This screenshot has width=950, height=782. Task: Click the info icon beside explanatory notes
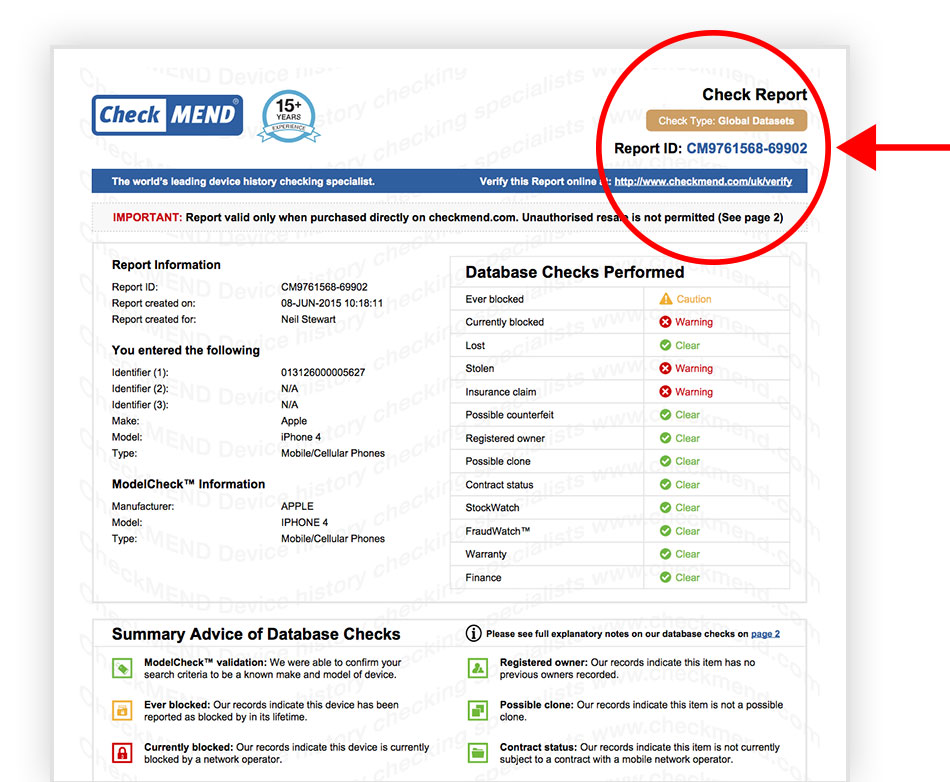pos(473,634)
